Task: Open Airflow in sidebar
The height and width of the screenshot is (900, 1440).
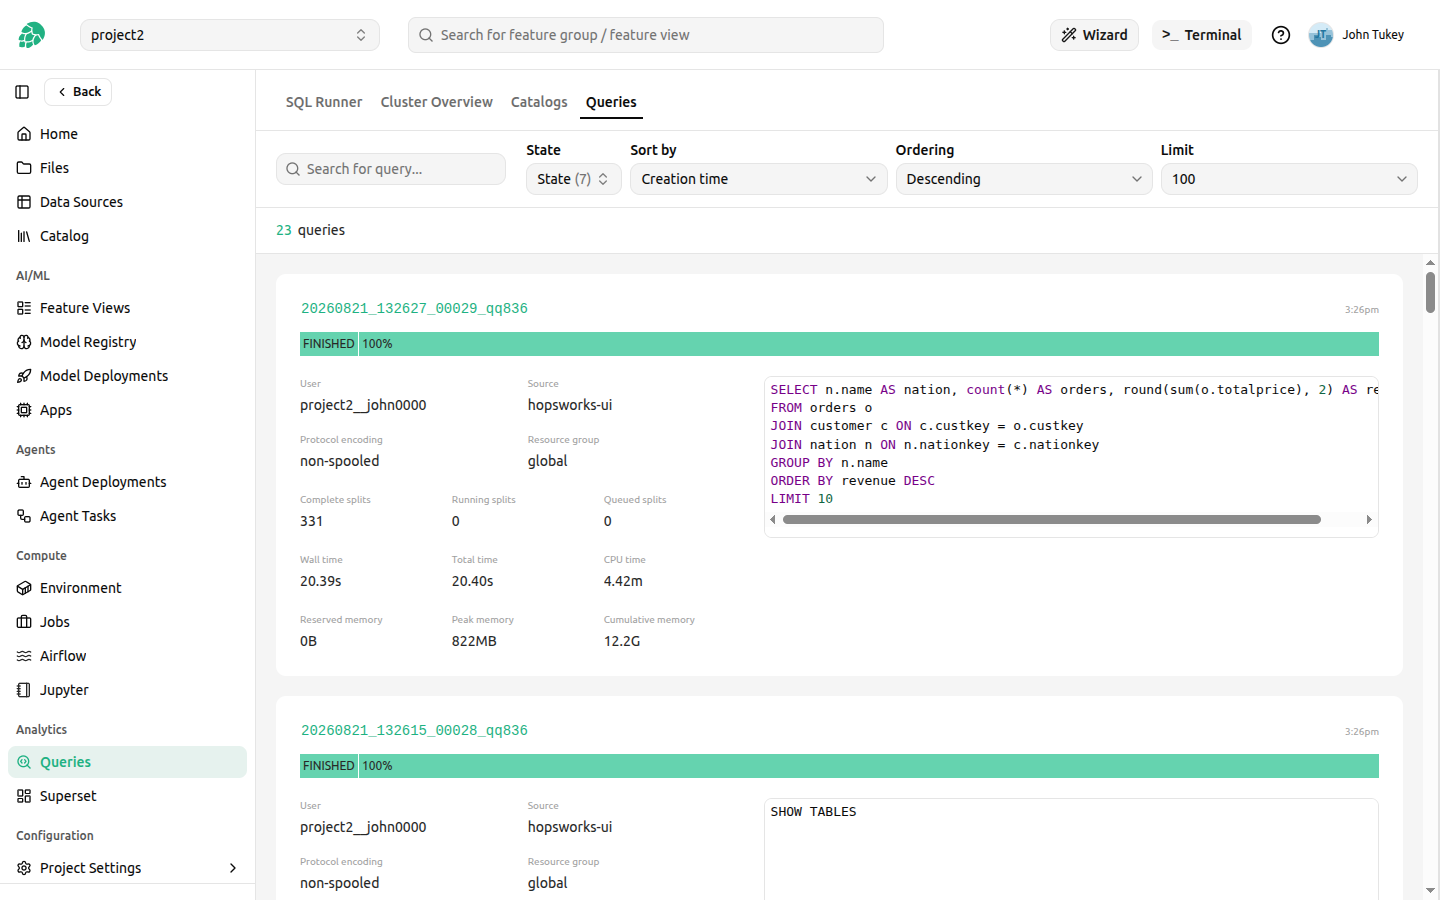Action: pyautogui.click(x=127, y=656)
